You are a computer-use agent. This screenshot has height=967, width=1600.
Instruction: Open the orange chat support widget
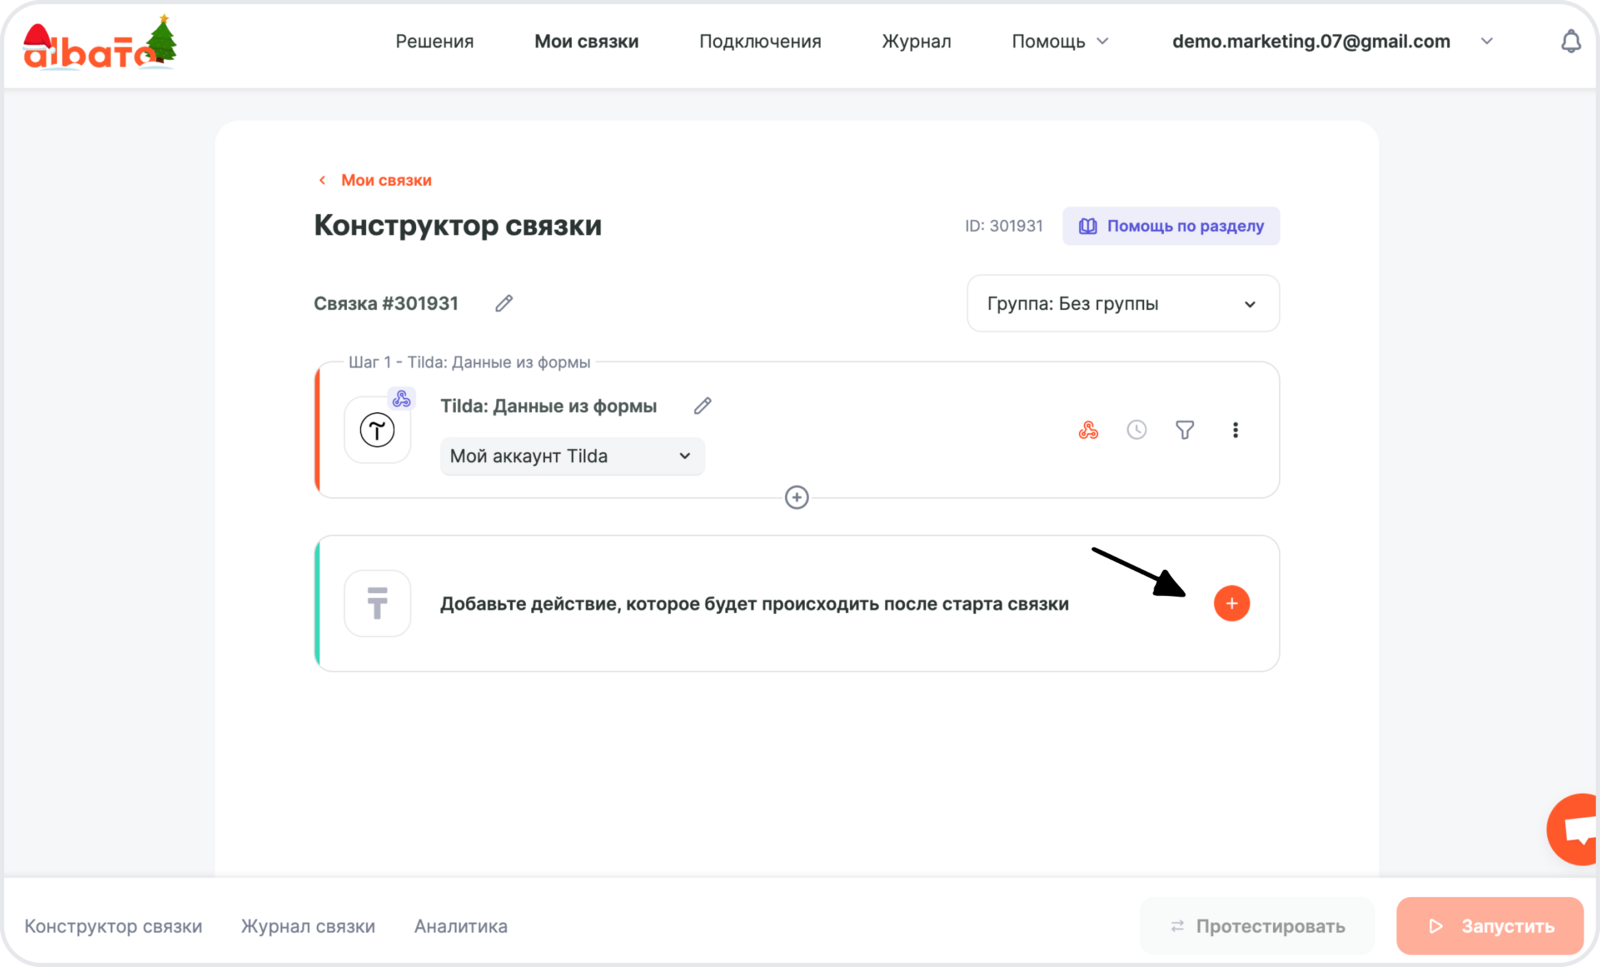coord(1575,829)
